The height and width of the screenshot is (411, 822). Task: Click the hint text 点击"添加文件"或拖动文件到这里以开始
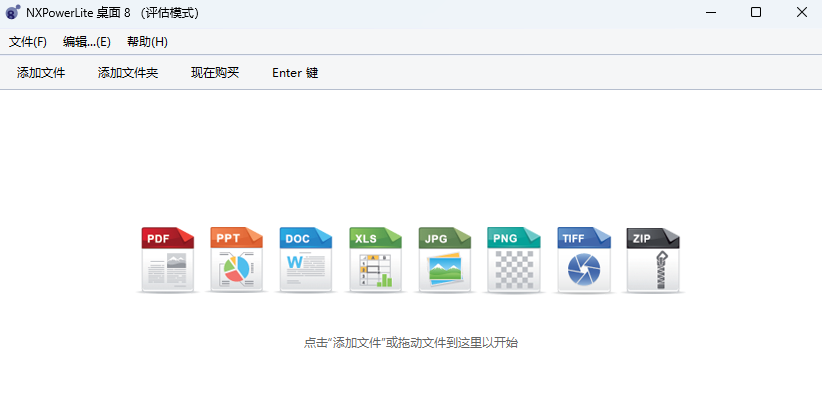(411, 343)
